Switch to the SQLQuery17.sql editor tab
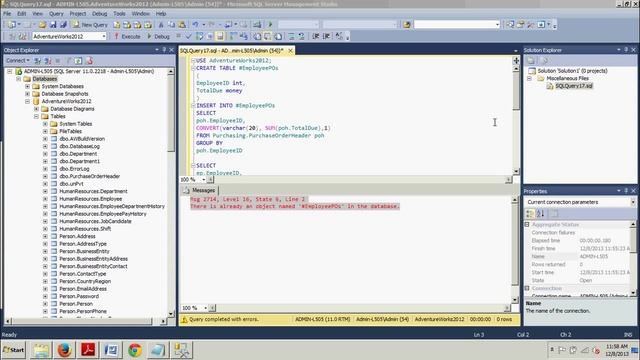 pos(231,51)
